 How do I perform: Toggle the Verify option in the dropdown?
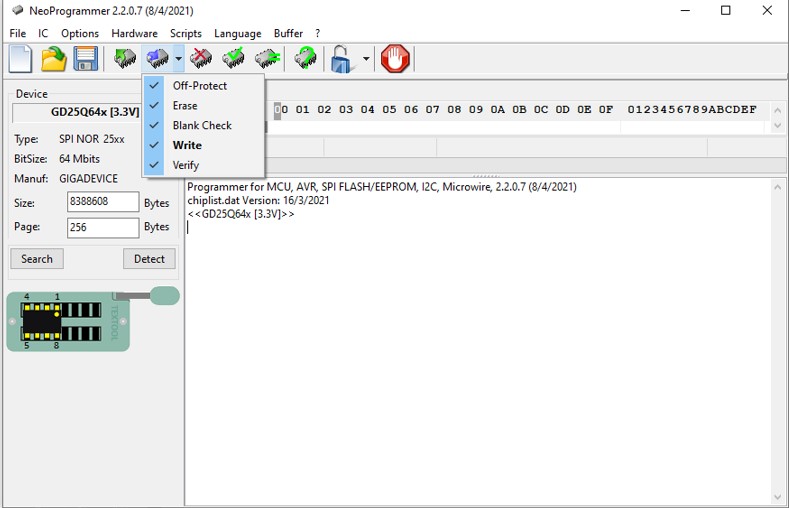coord(204,165)
